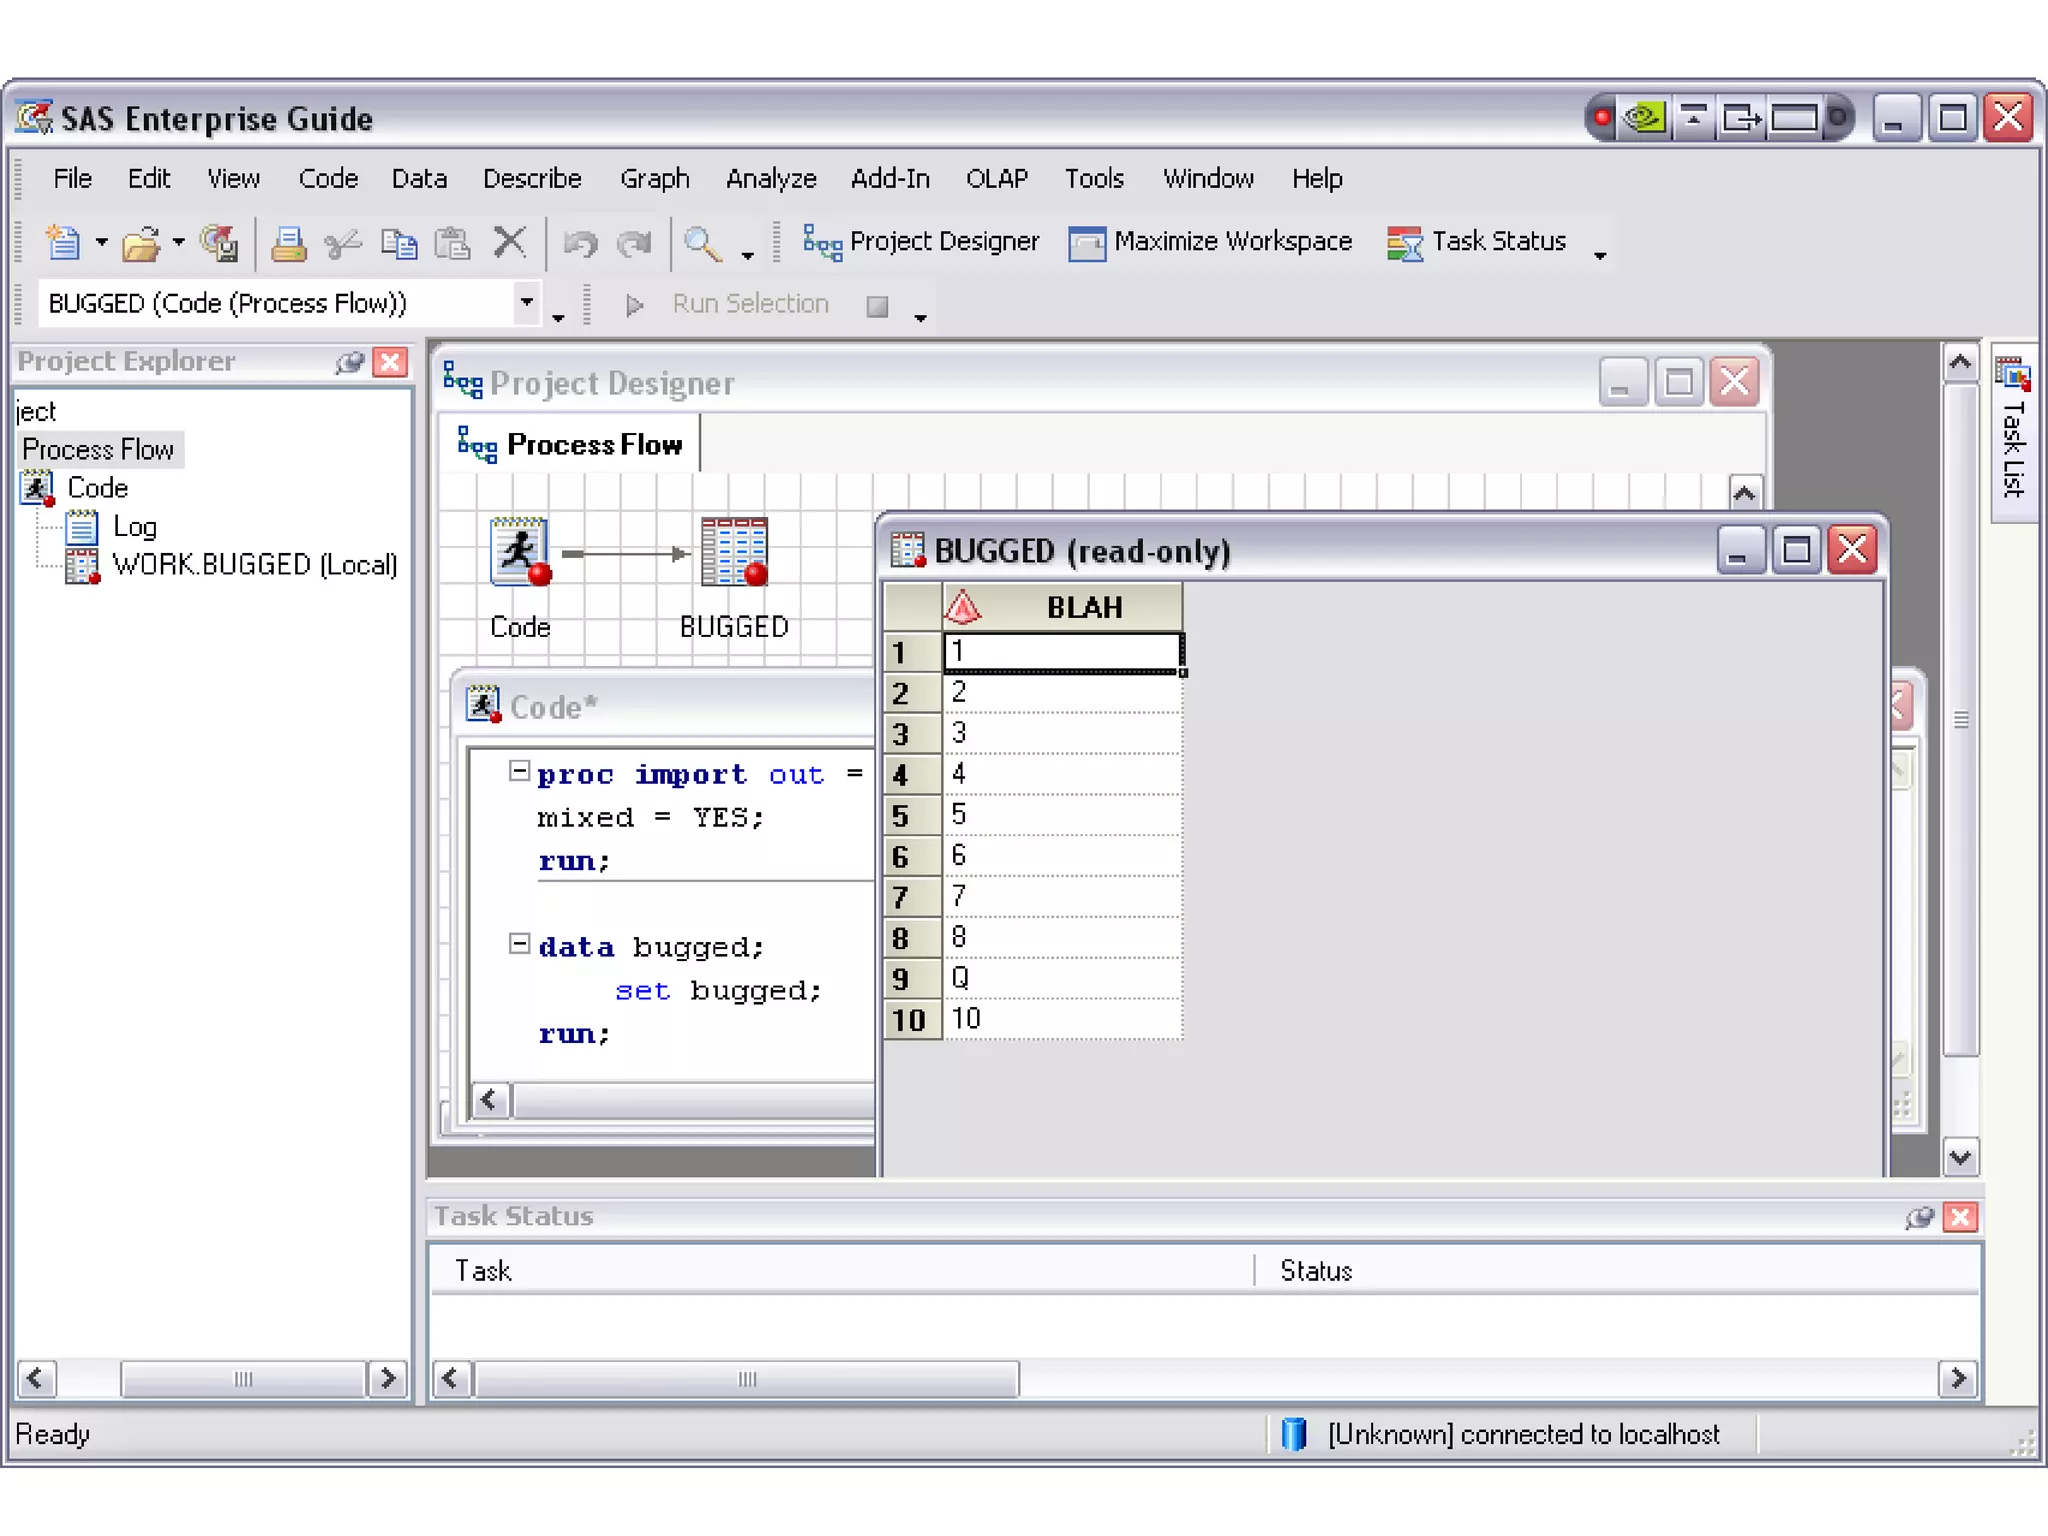Screen dimensions: 2048x1536
Task: Toggle pin on Project Explorer panel
Action: pyautogui.click(x=349, y=362)
